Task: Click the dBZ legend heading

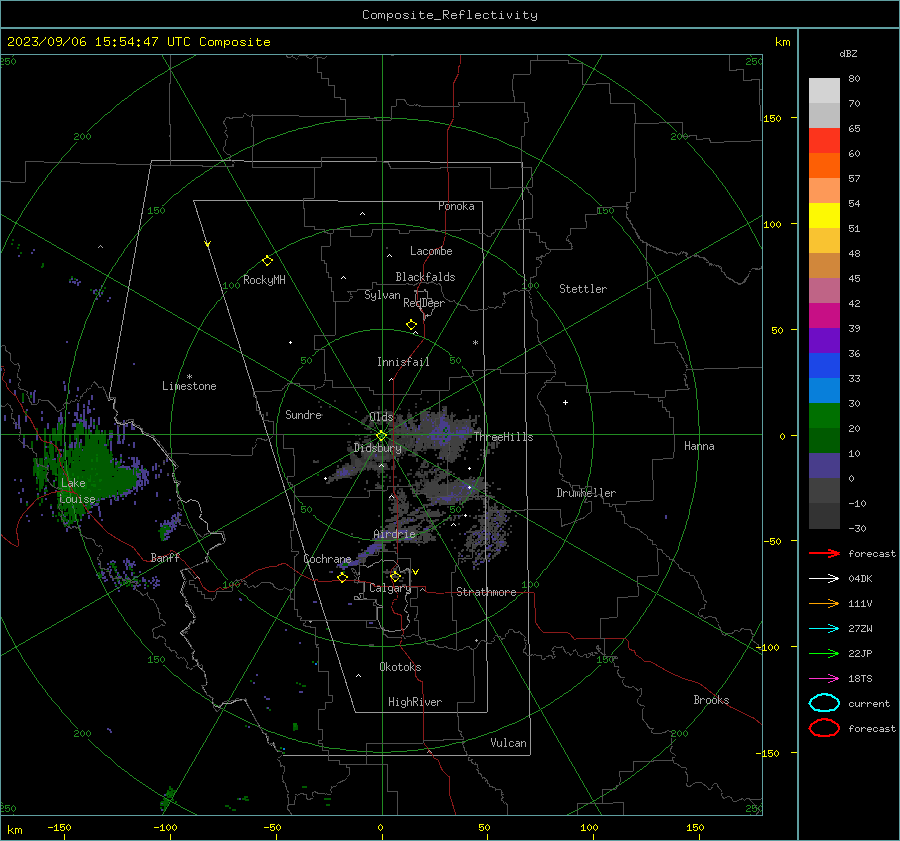Action: coord(848,53)
